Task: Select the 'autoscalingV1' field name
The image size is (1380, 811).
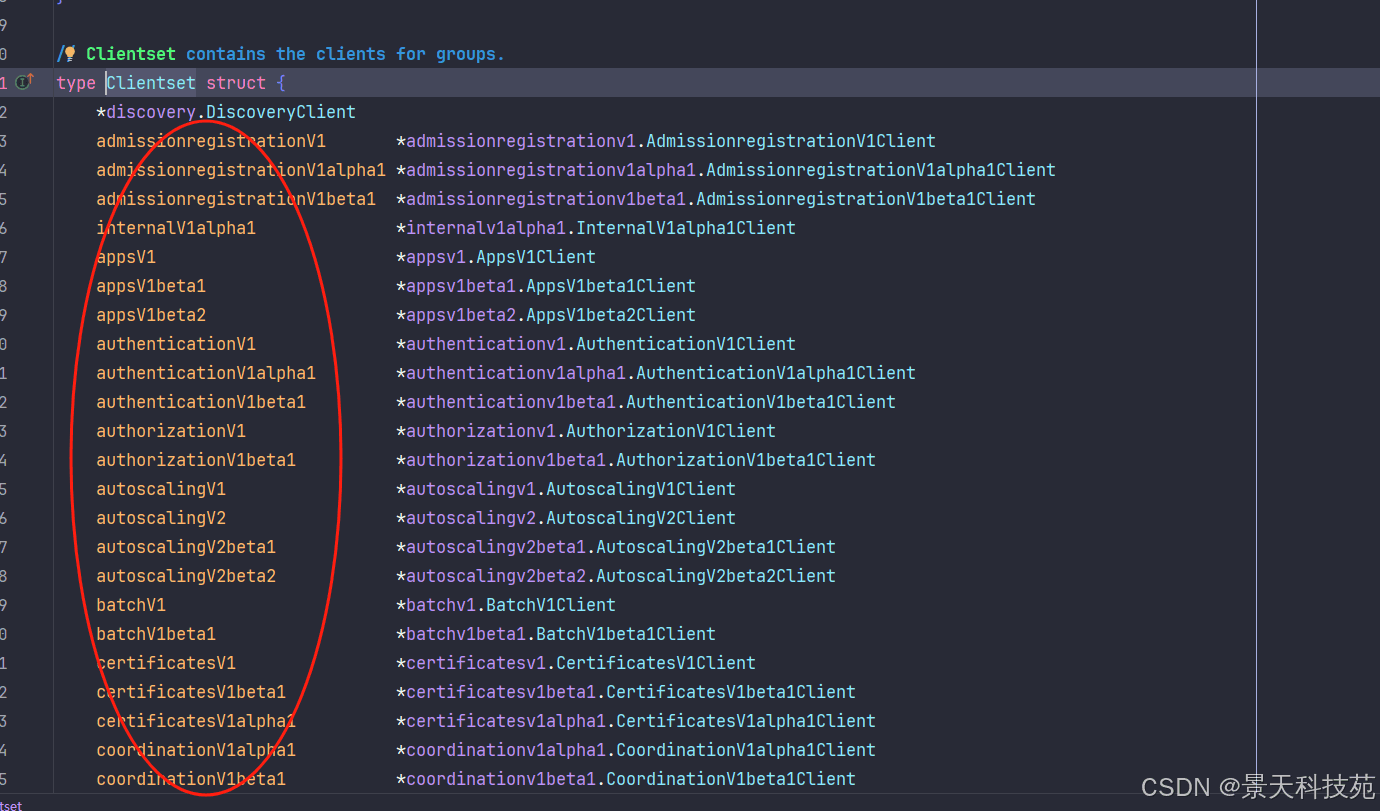Action: tap(161, 489)
